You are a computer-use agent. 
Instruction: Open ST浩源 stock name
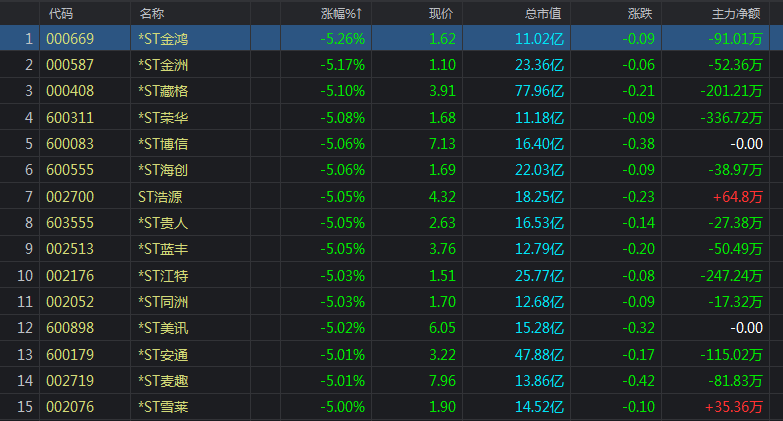(x=160, y=197)
